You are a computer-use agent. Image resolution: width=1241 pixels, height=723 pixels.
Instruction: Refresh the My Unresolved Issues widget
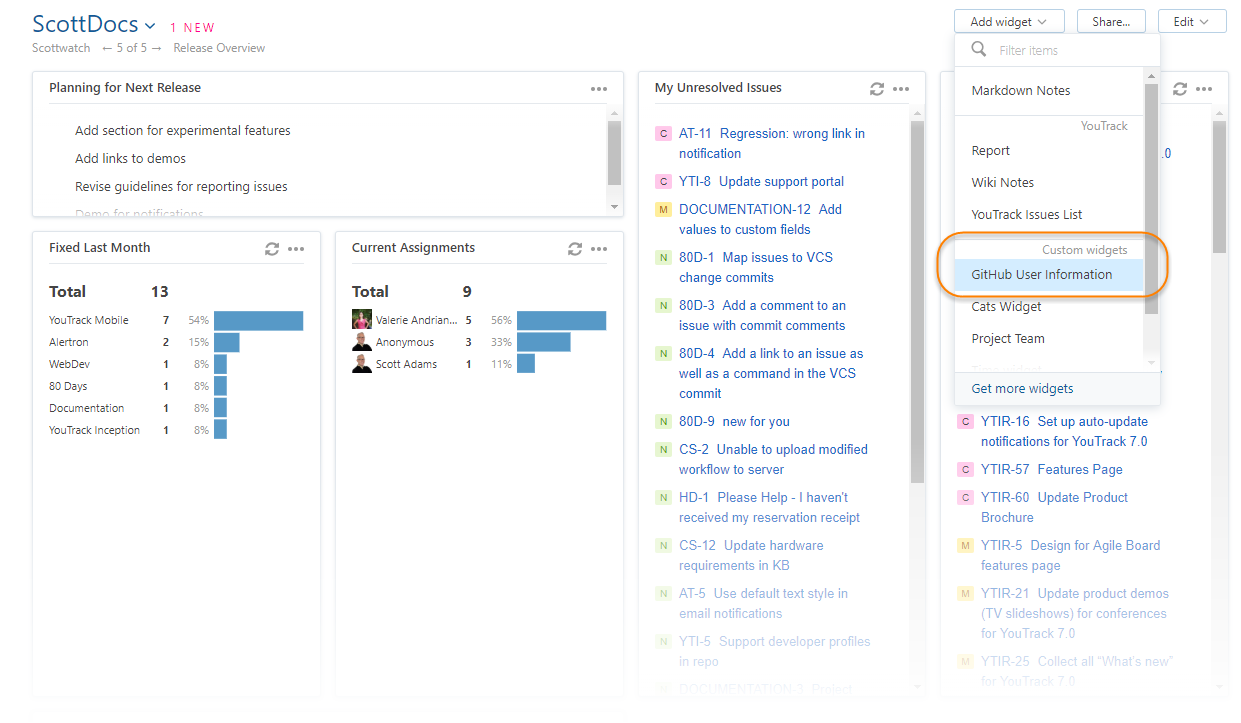coord(877,89)
